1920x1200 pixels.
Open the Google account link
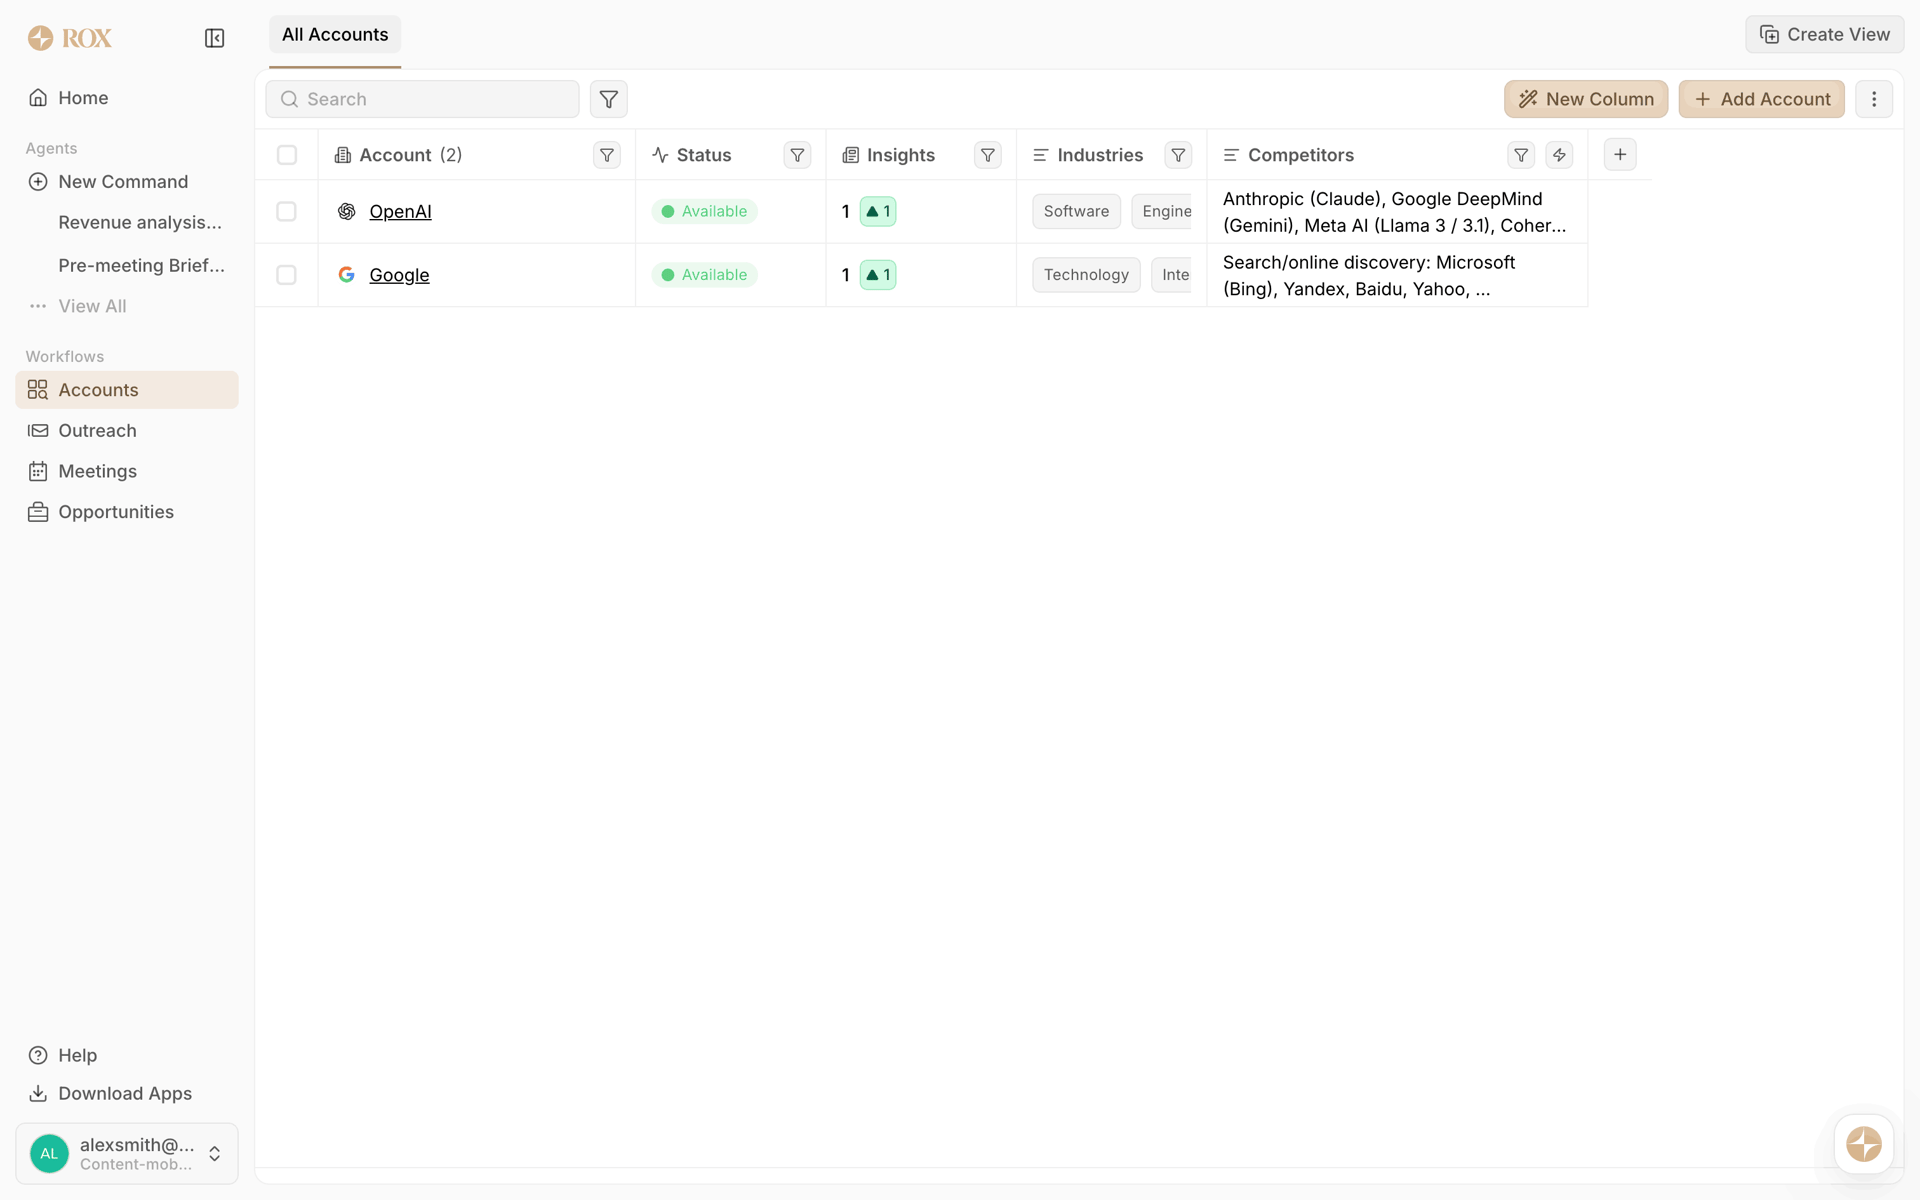coord(399,275)
